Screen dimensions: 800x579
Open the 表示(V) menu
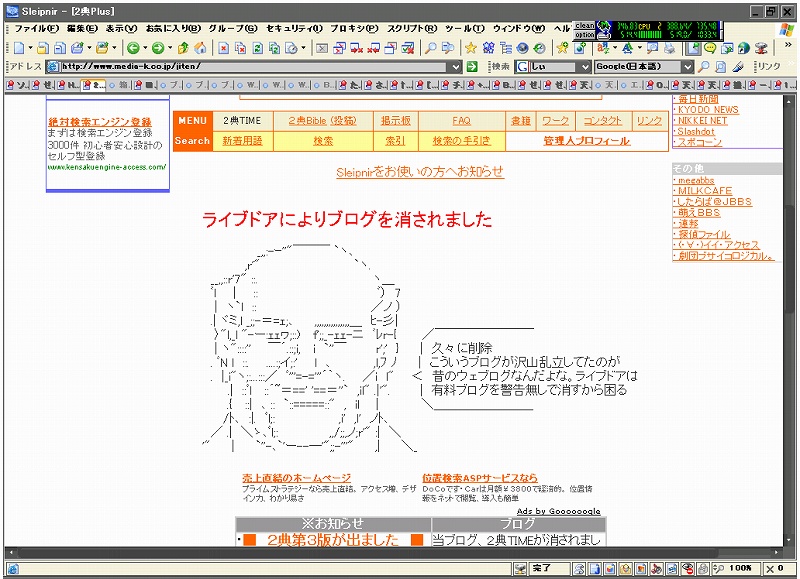121,29
